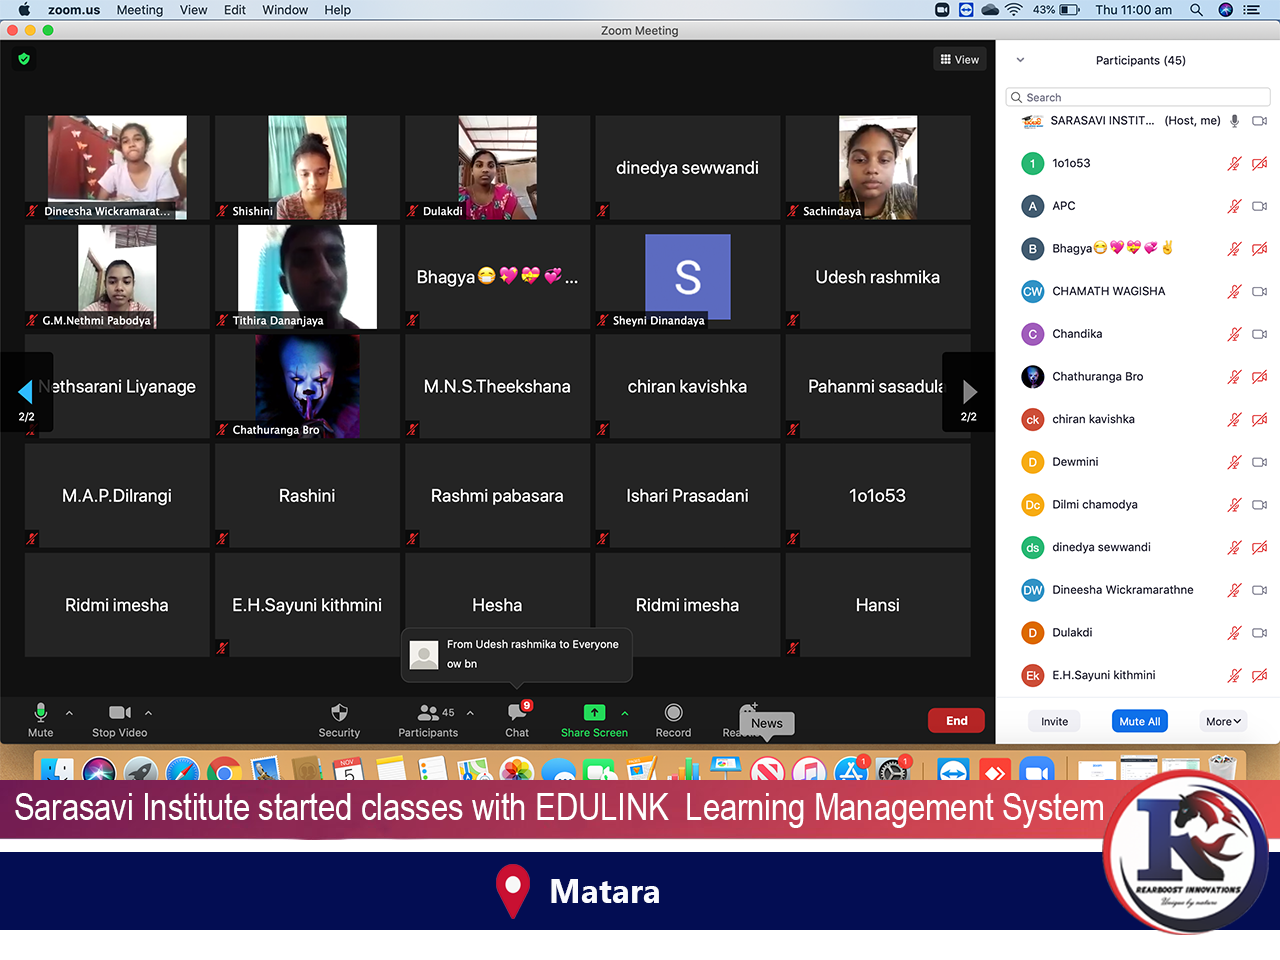The height and width of the screenshot is (960, 1280).
Task: Open the View menu in the menu bar
Action: [x=193, y=10]
